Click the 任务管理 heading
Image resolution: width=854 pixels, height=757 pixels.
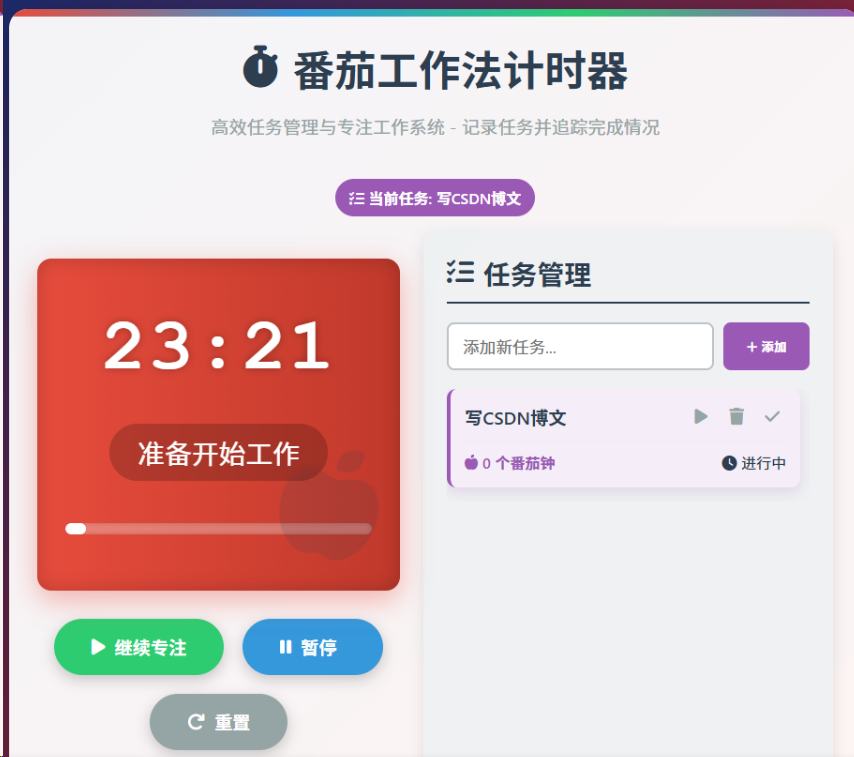tap(537, 274)
